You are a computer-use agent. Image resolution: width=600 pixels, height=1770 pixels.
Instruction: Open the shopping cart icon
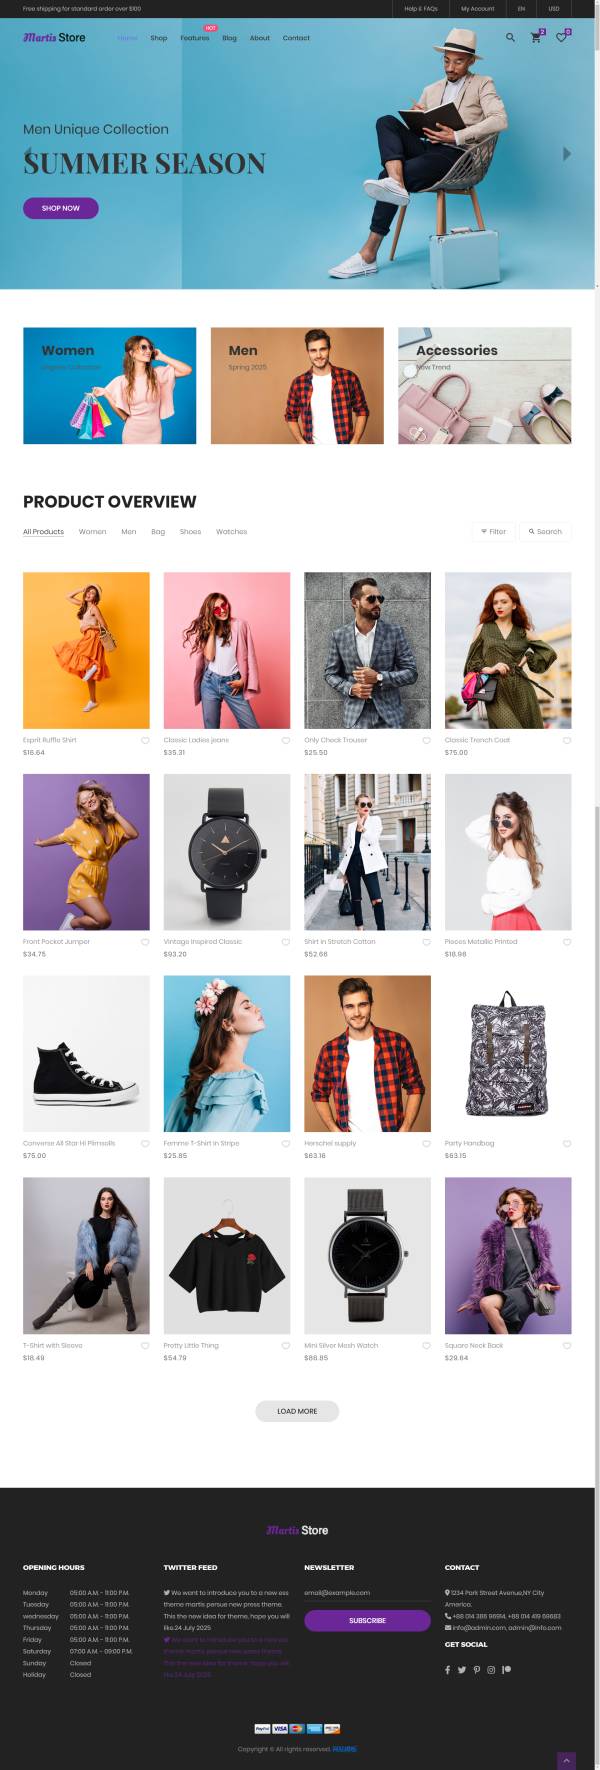(x=536, y=37)
